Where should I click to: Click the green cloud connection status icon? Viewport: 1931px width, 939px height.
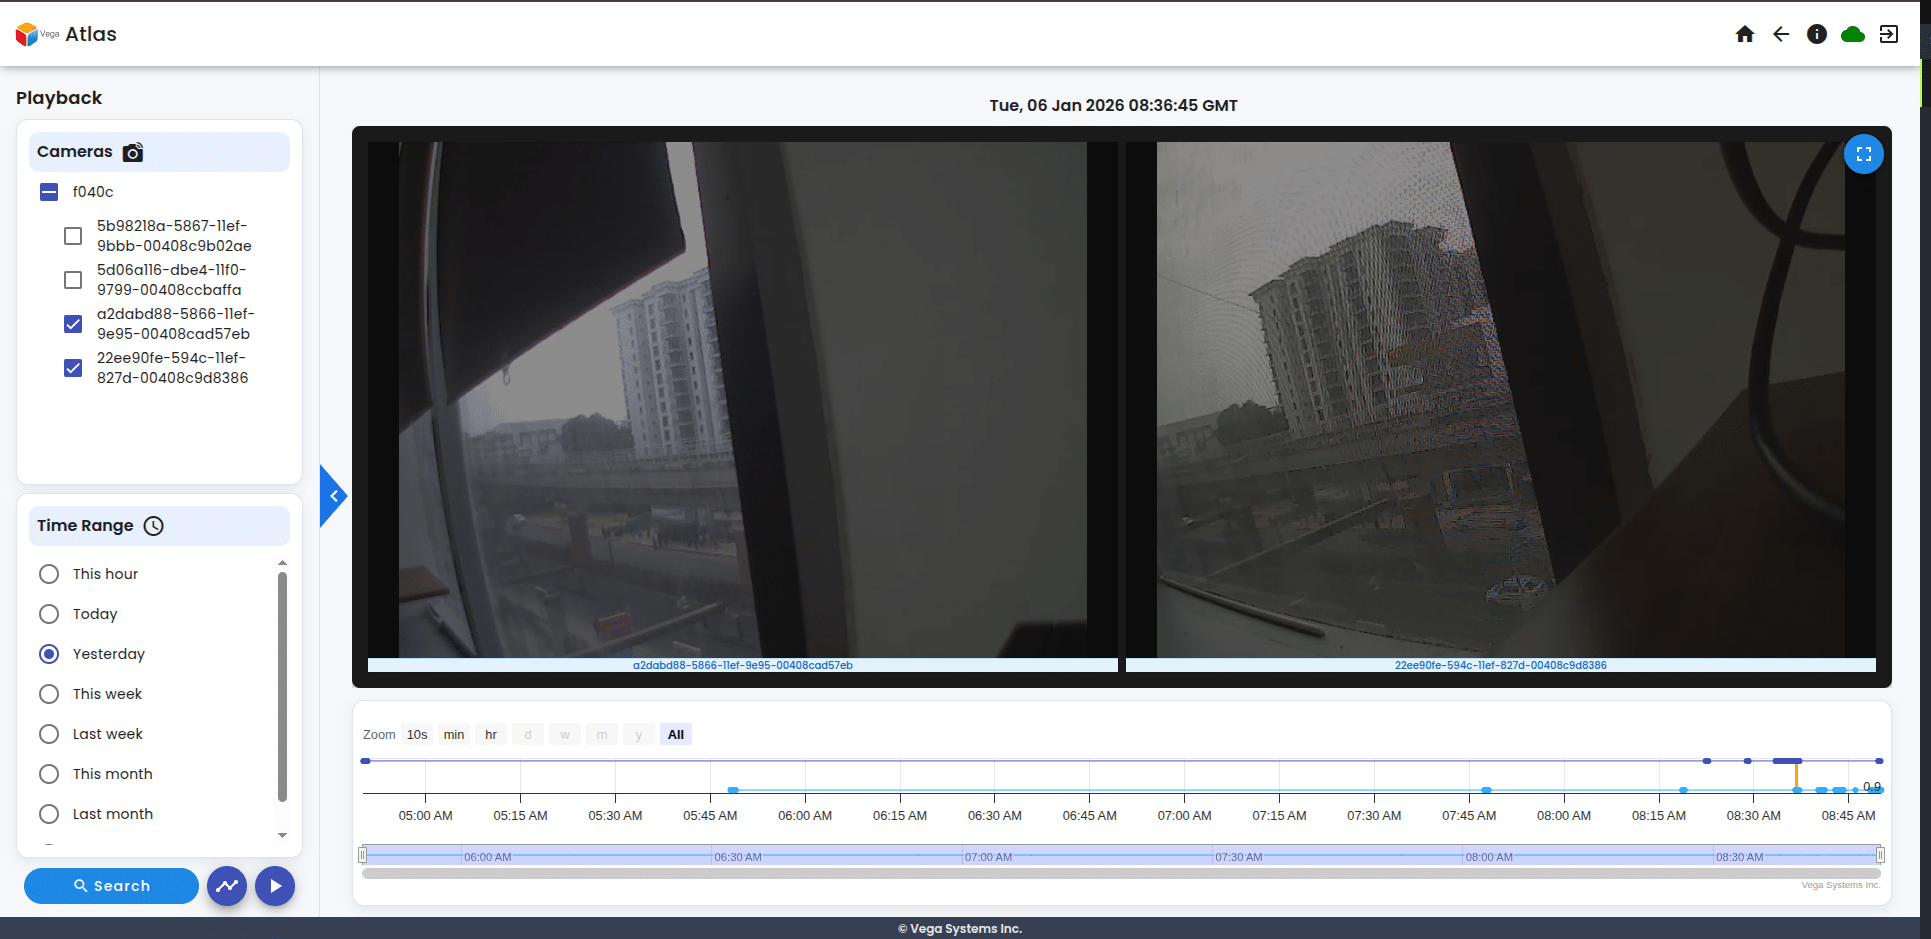[x=1853, y=33]
